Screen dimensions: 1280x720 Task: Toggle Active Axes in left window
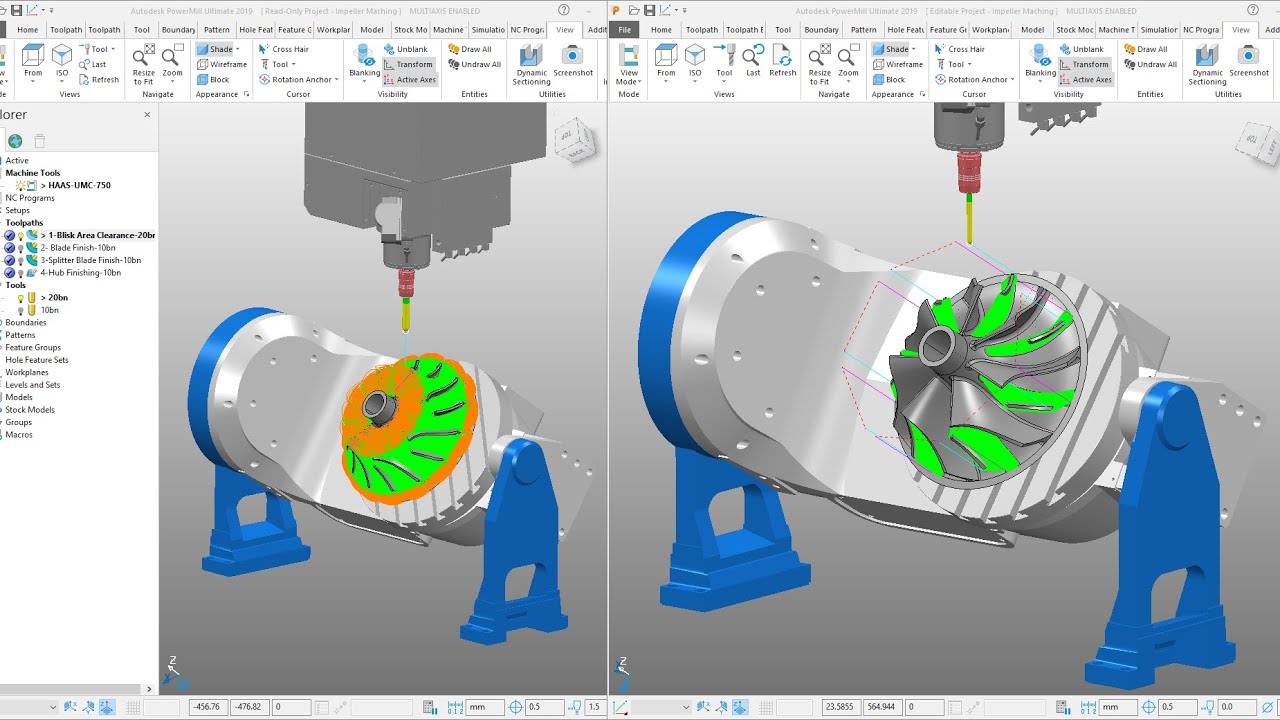(410, 79)
